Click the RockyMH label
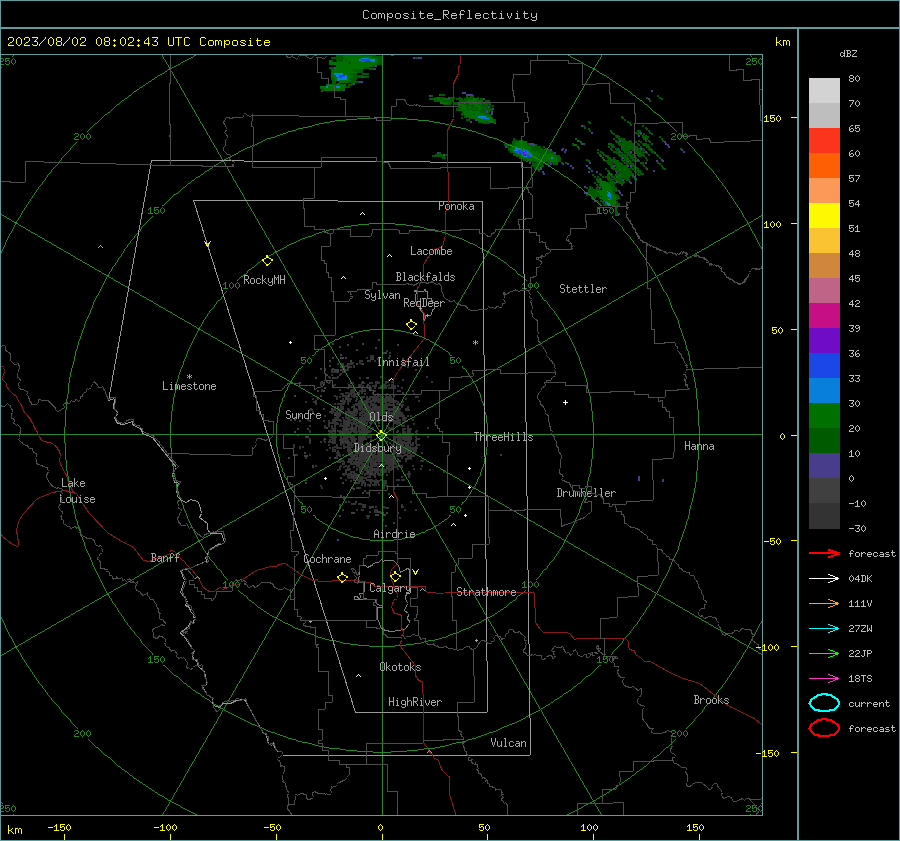900x841 pixels. point(264,280)
